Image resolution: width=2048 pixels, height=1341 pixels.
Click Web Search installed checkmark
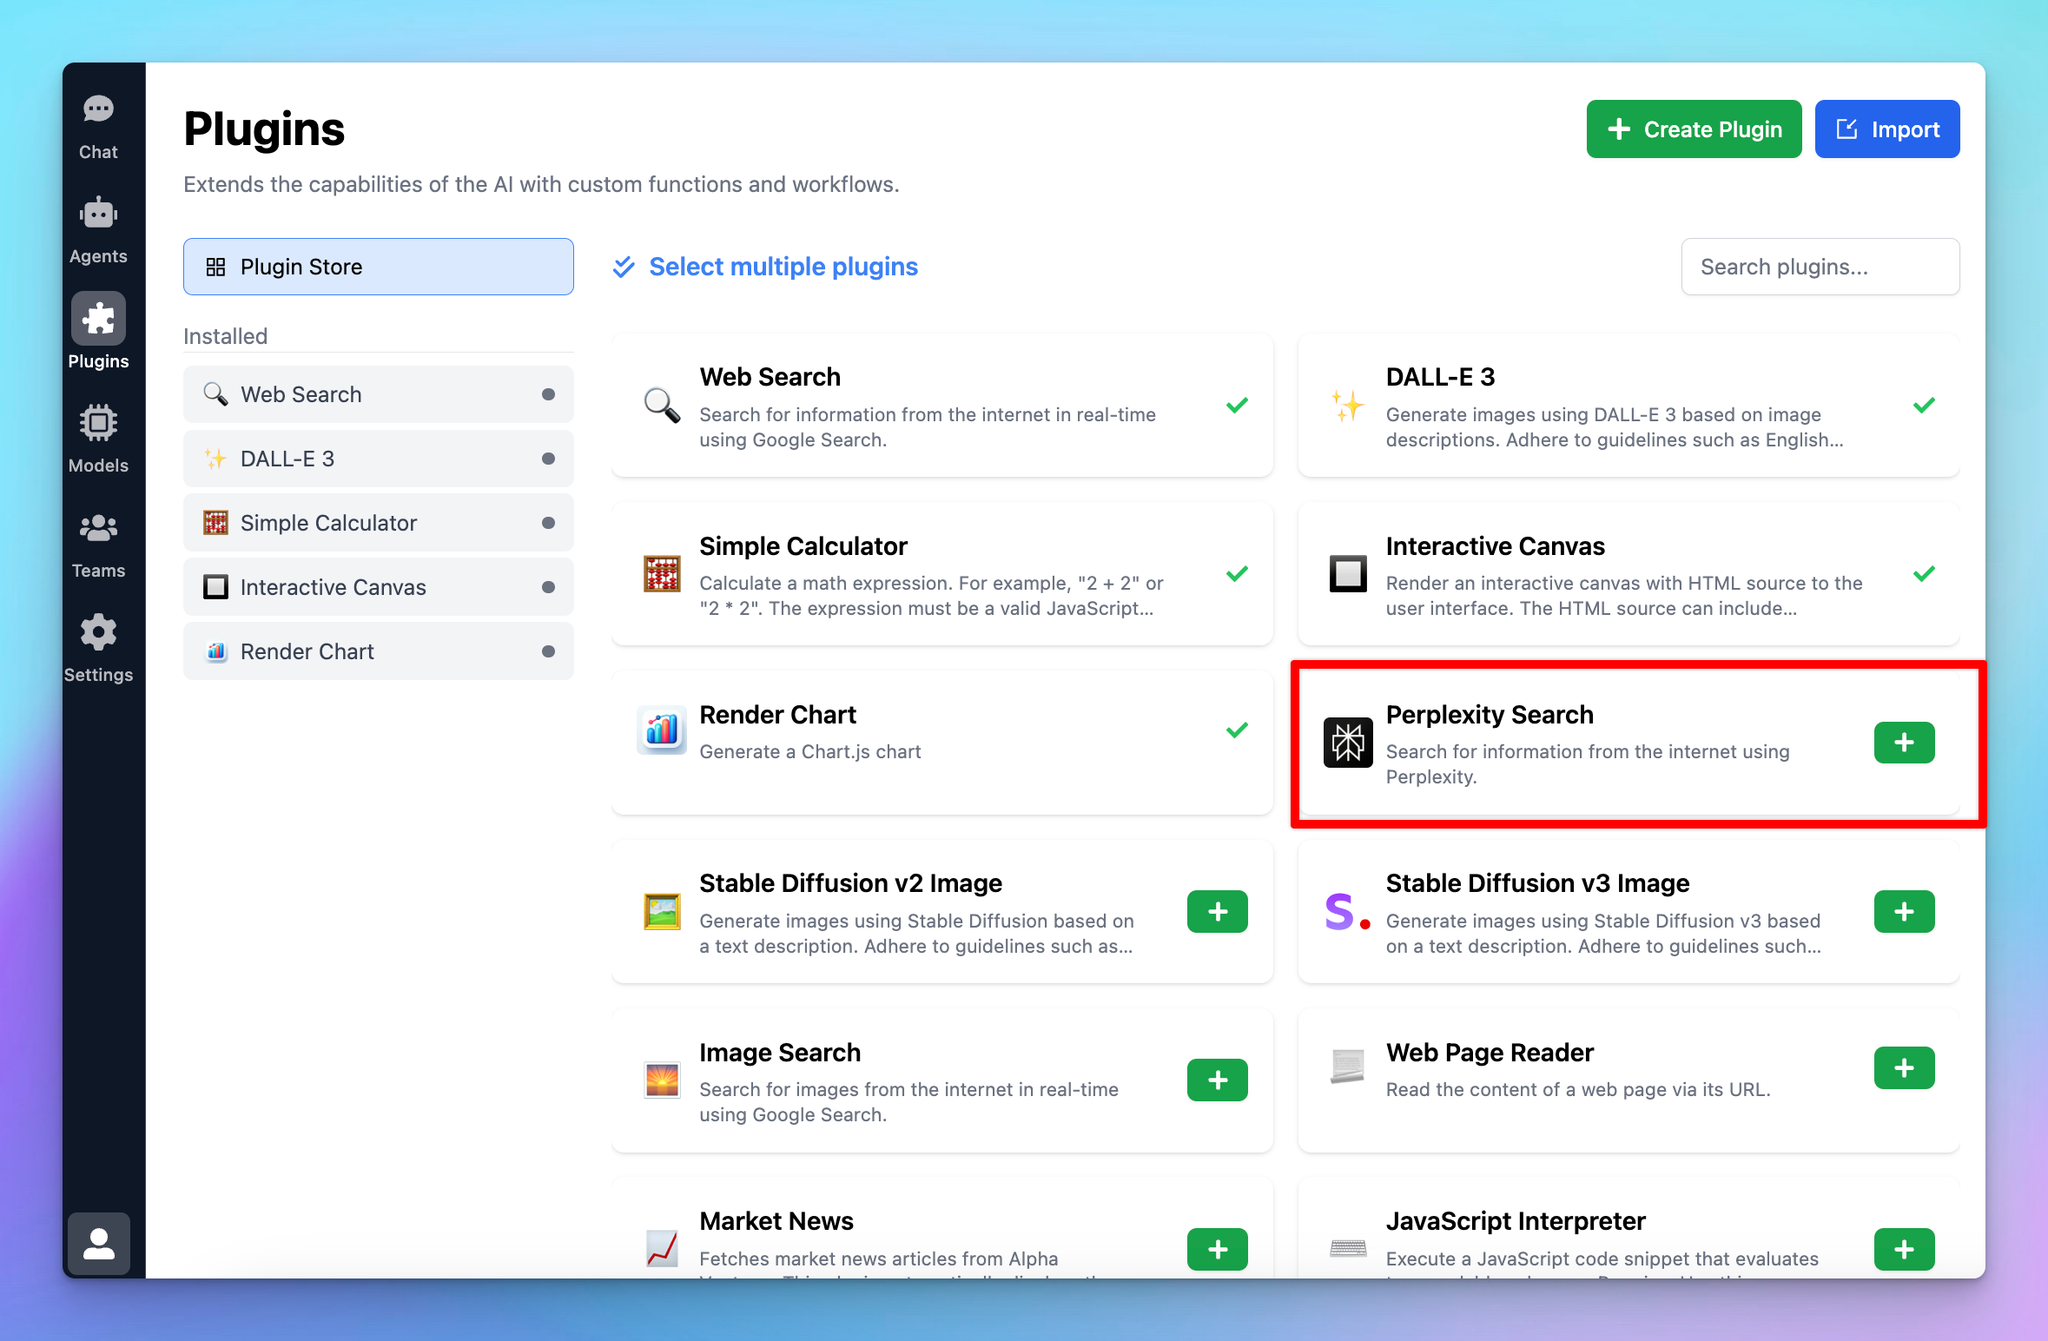coord(1237,405)
